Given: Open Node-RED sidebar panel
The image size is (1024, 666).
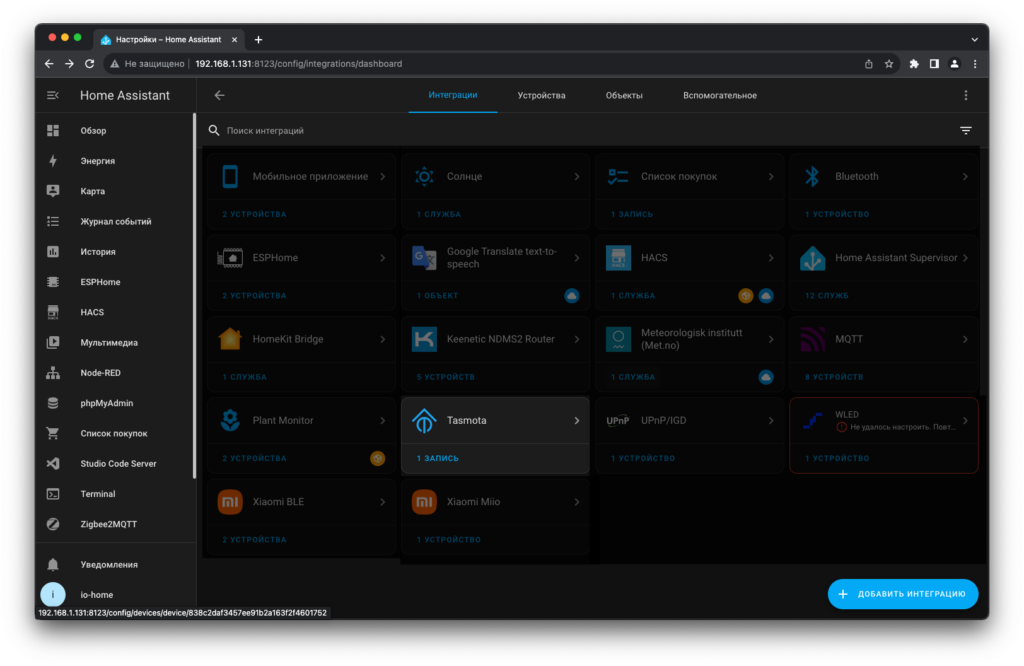Looking at the screenshot, I should [115, 373].
